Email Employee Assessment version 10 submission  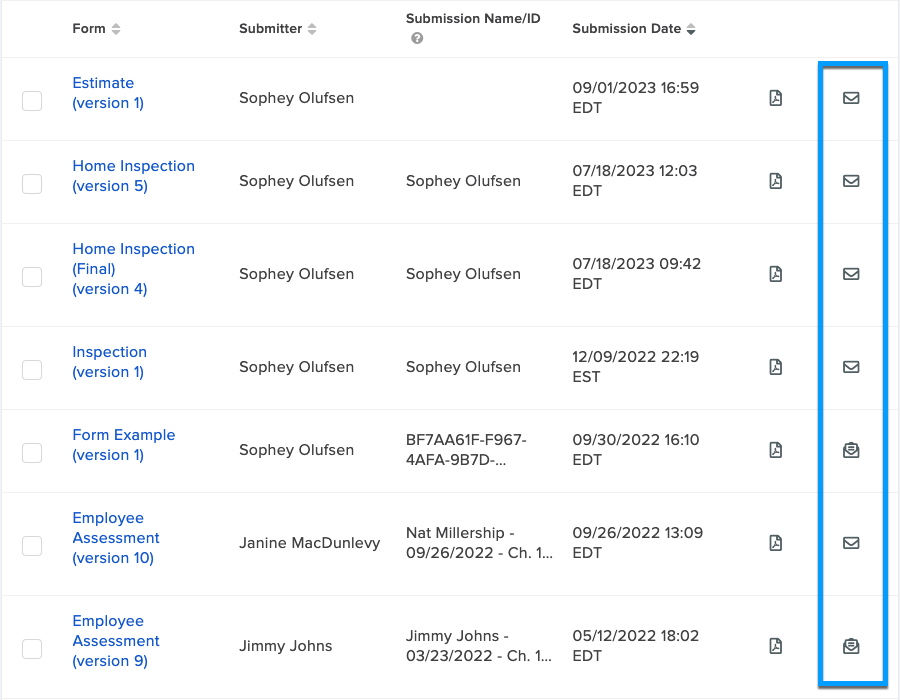coord(851,543)
